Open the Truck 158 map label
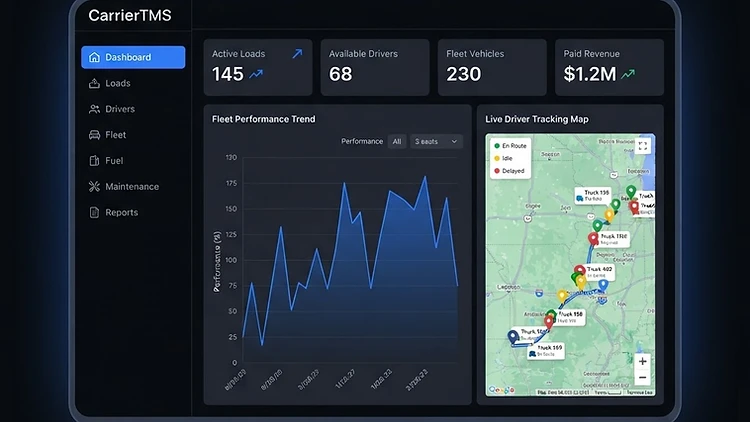 coord(571,317)
